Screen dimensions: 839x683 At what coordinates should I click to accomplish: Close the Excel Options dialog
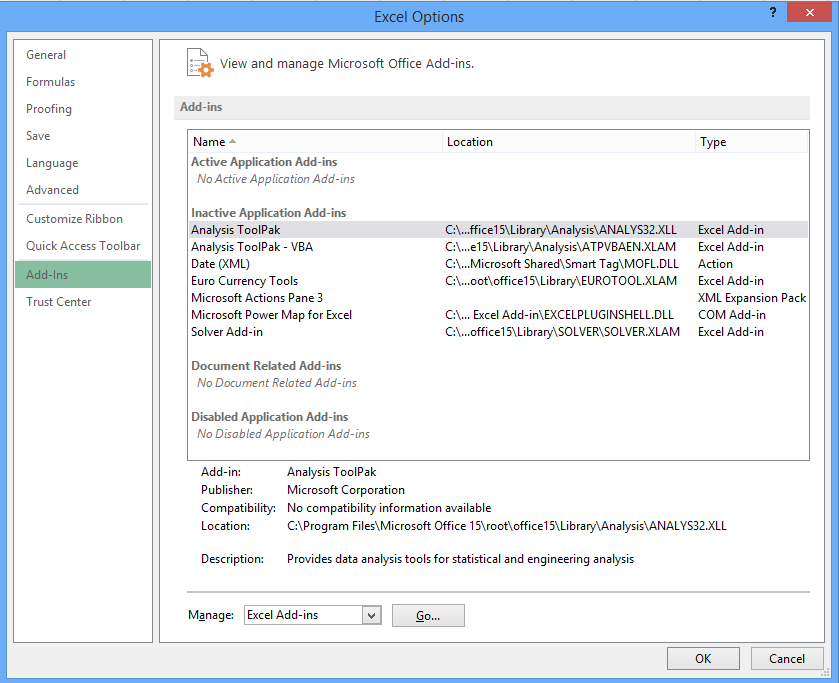pos(810,12)
